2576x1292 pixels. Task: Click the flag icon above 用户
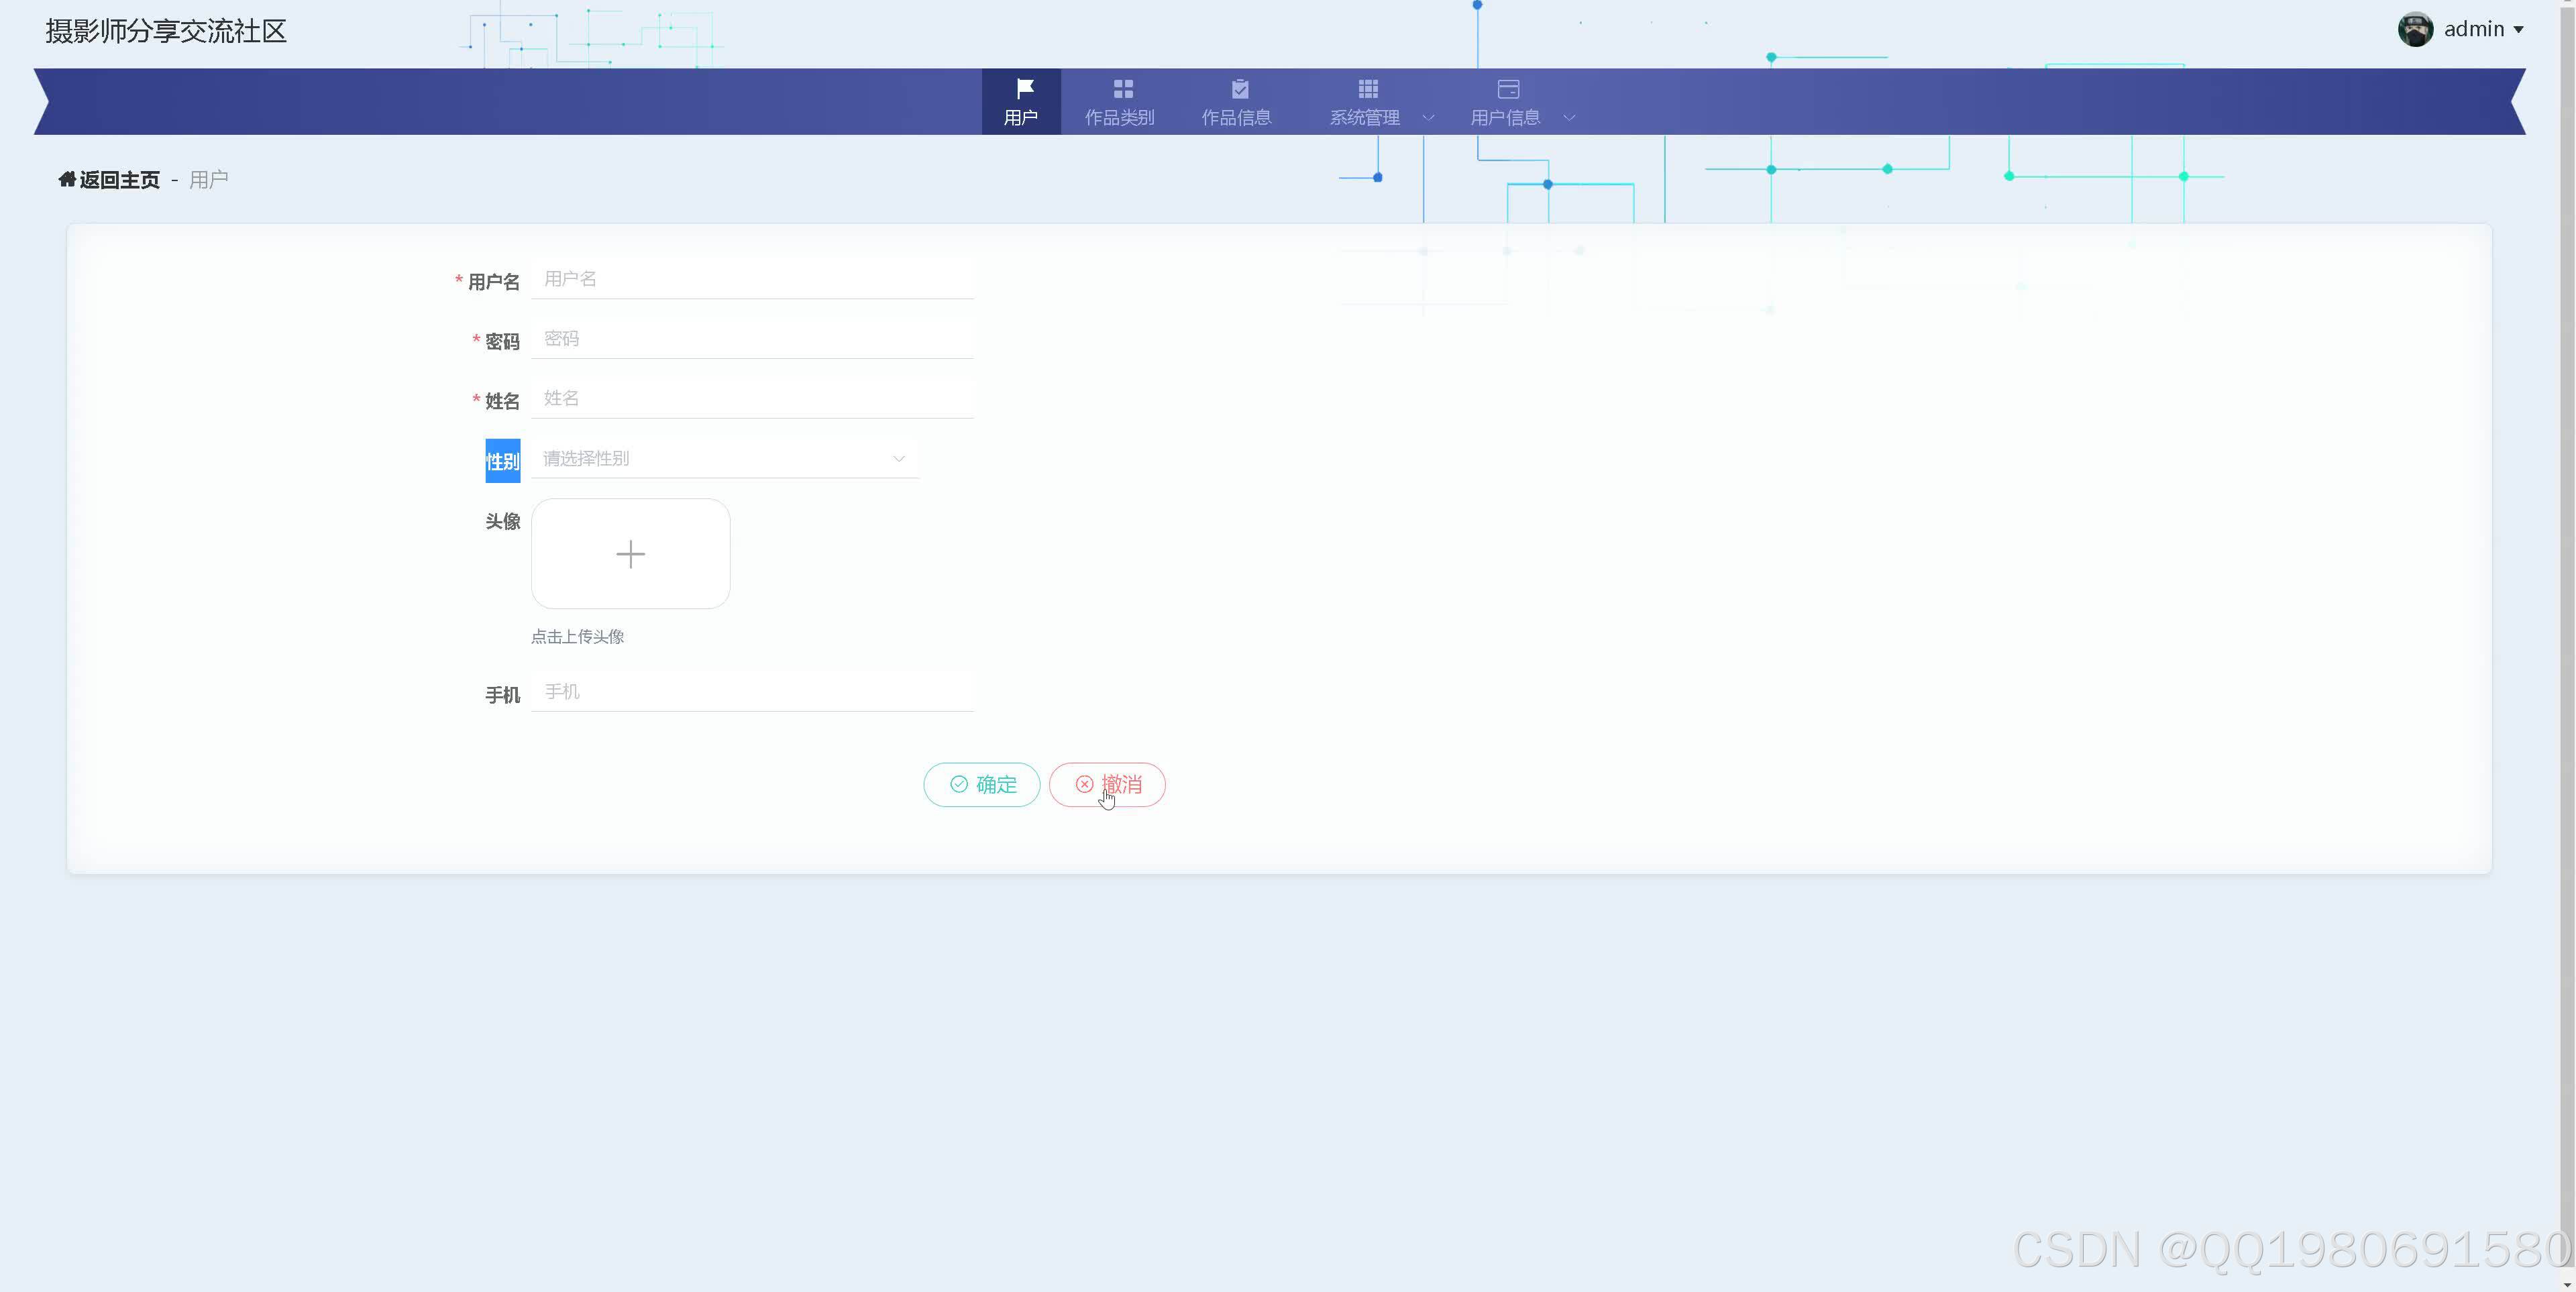click(x=1024, y=88)
